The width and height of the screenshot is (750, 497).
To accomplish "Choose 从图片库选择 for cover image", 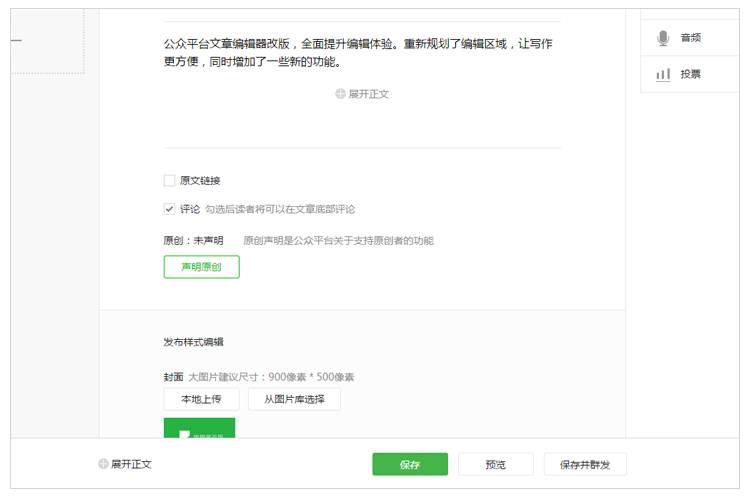I will point(294,399).
